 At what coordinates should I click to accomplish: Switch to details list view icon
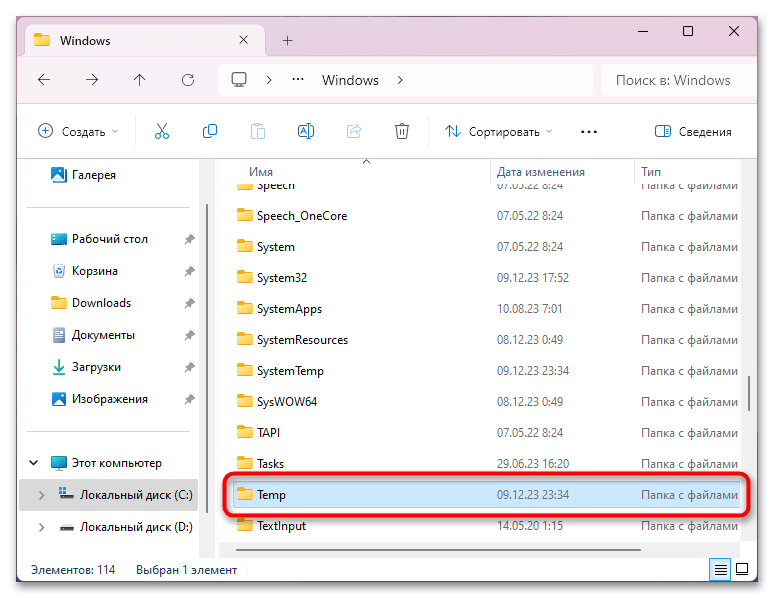coord(720,569)
